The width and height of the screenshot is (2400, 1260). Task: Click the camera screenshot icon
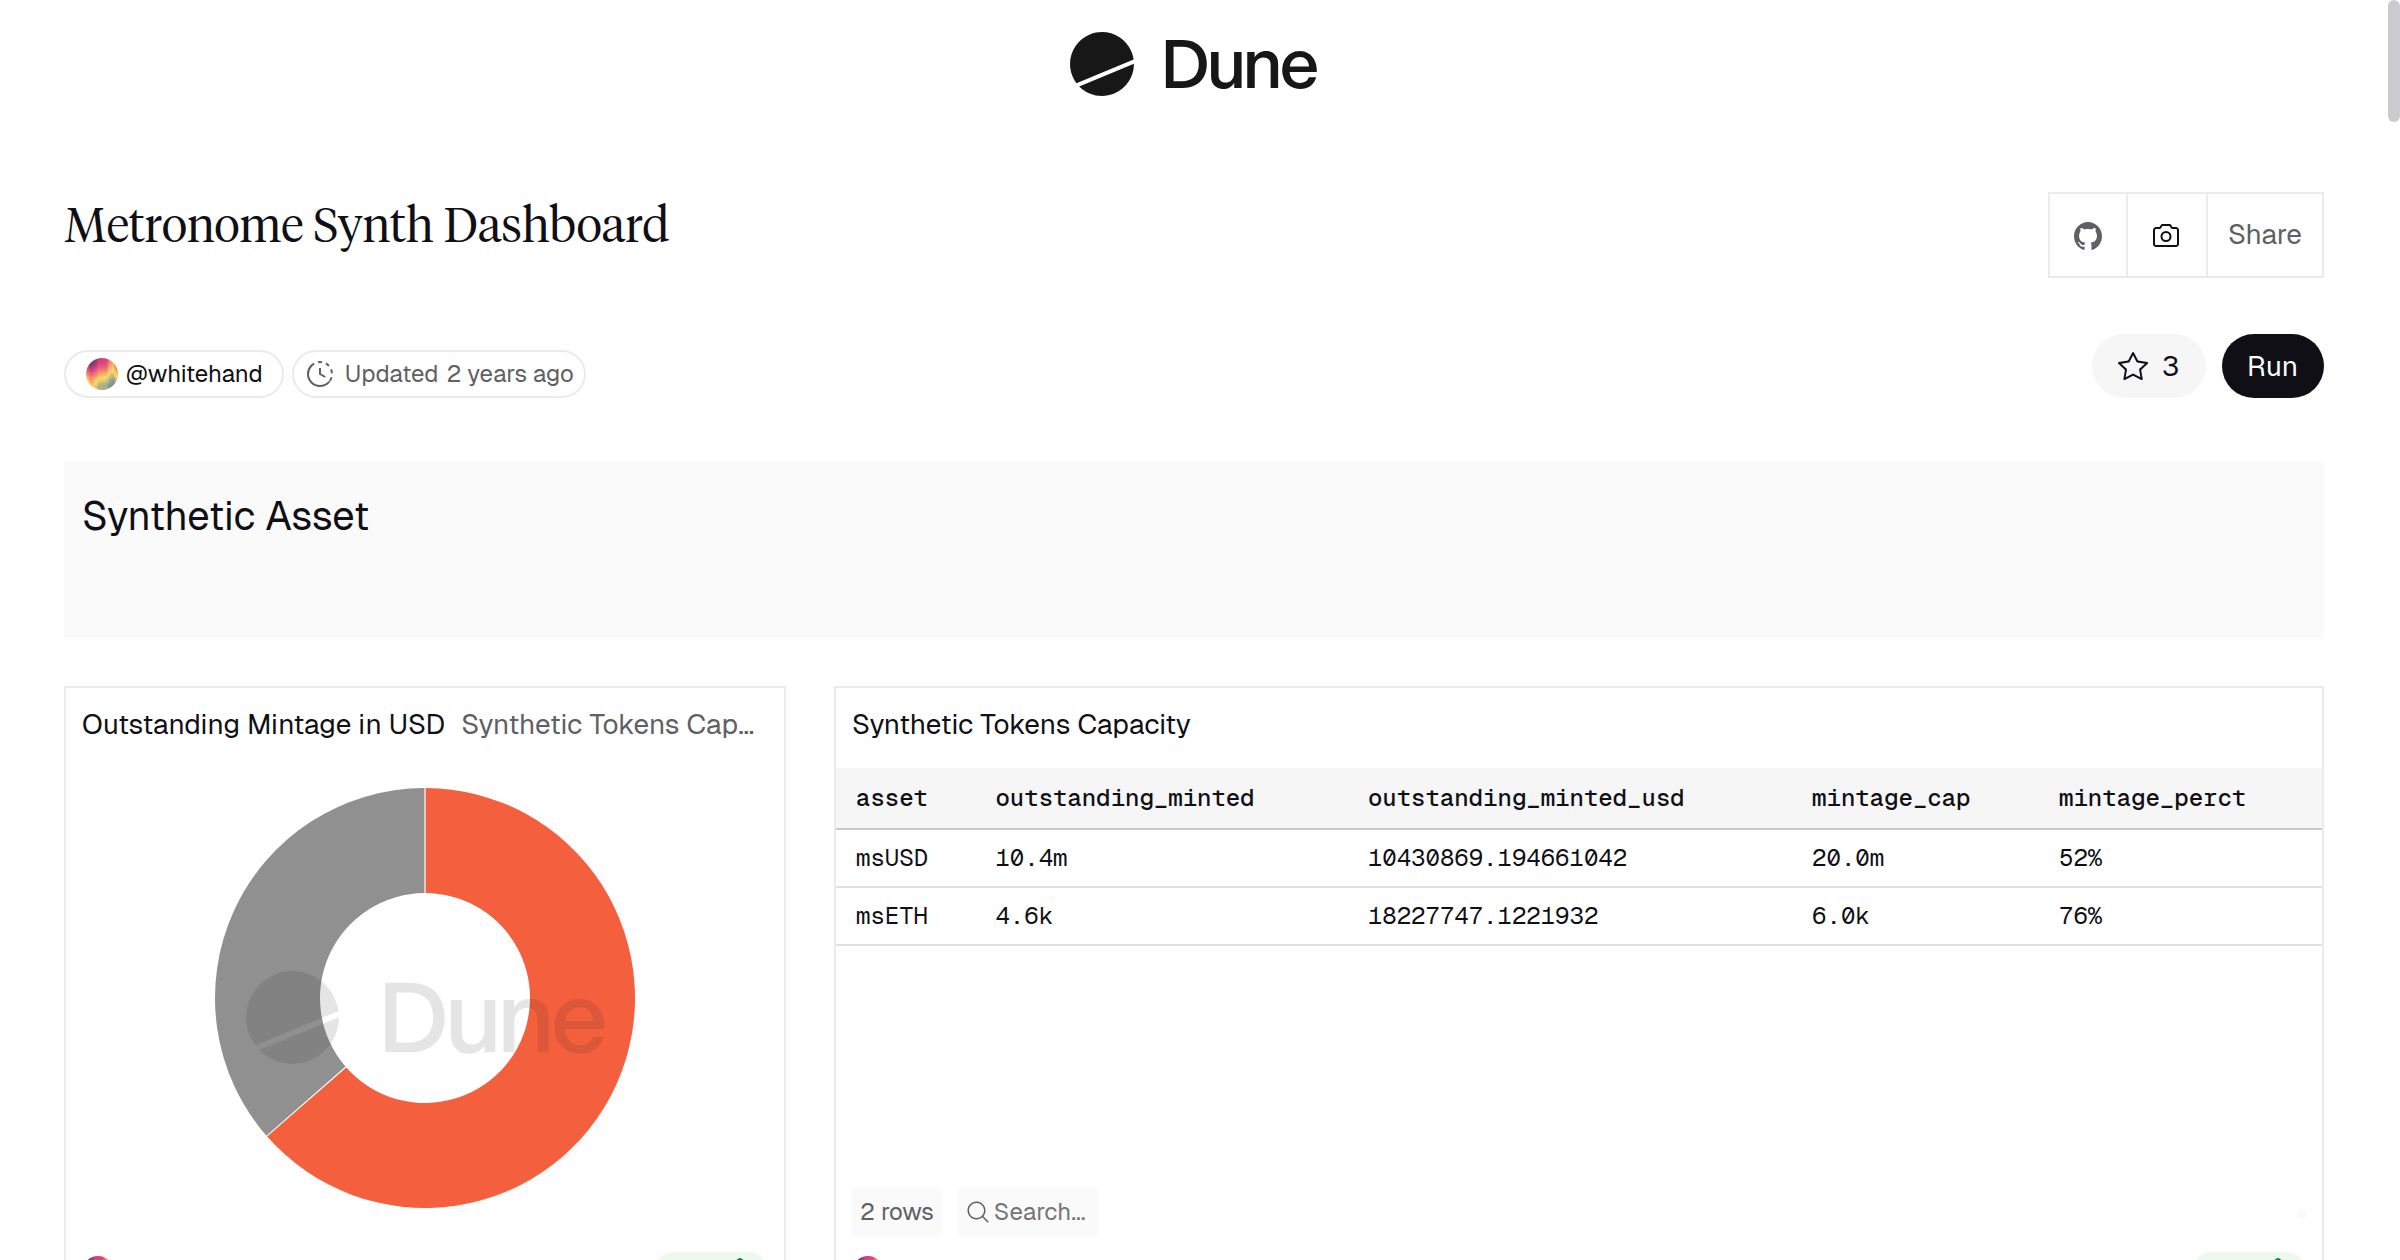2165,235
